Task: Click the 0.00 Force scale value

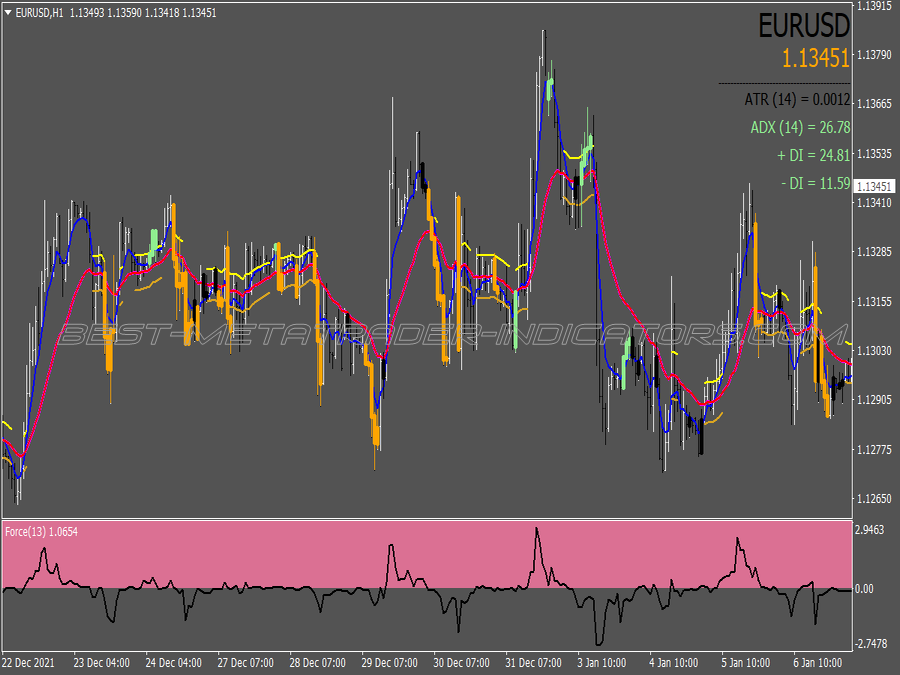Action: (x=864, y=589)
